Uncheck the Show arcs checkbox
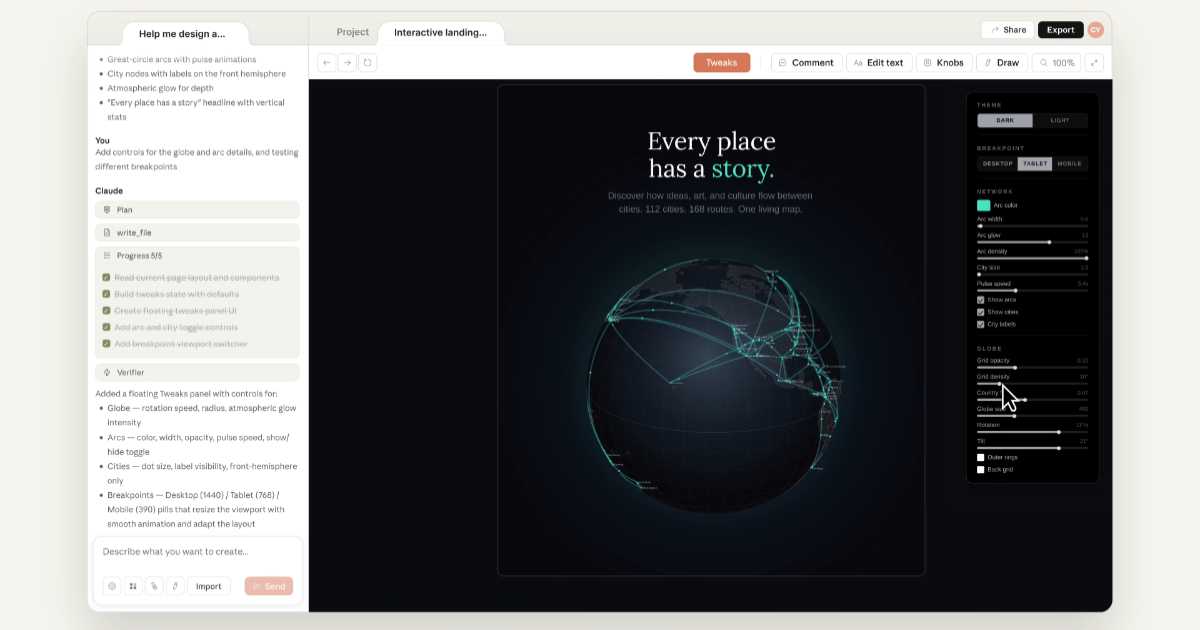The image size is (1200, 630). coord(981,300)
